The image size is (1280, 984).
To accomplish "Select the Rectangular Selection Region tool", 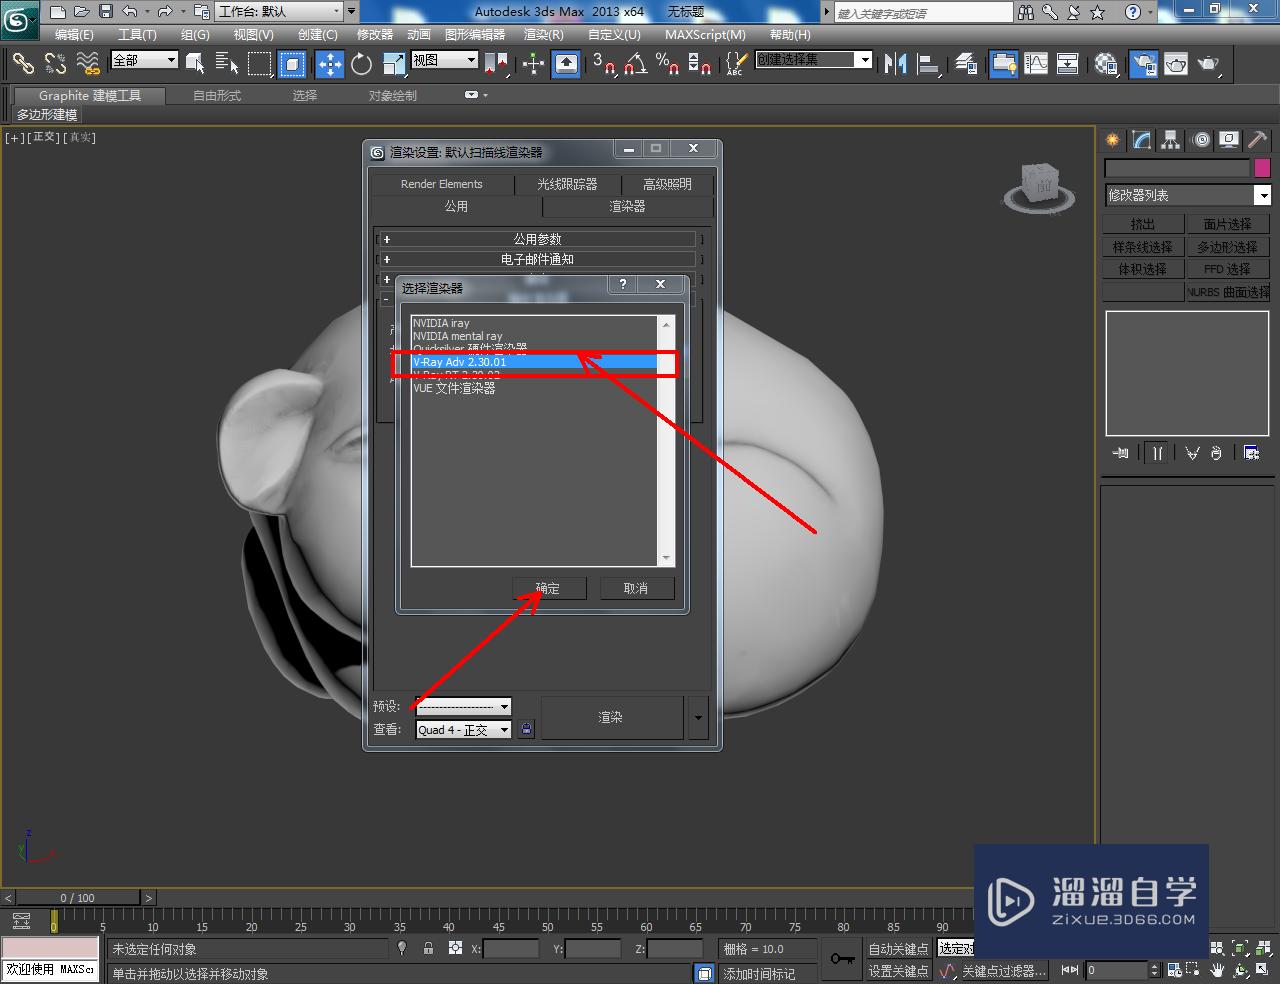I will 260,64.
